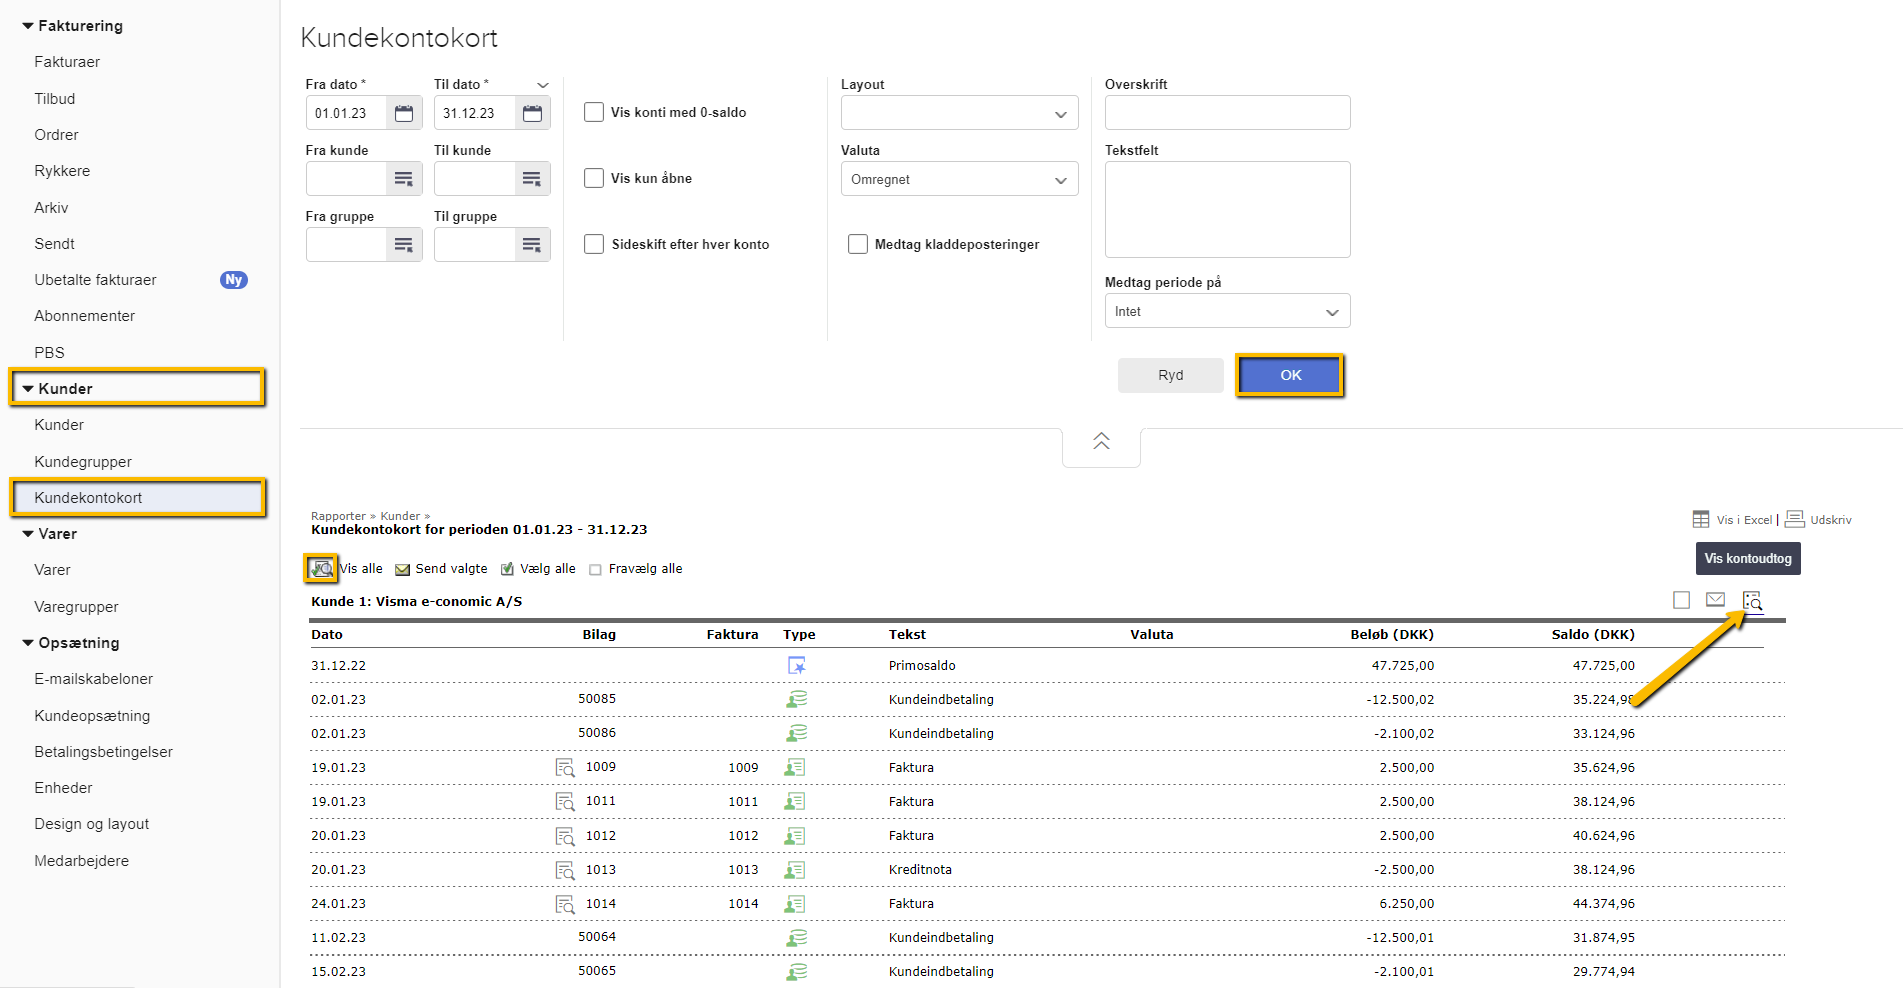
Task: Check Medtag kladdeposteringer
Action: click(858, 244)
